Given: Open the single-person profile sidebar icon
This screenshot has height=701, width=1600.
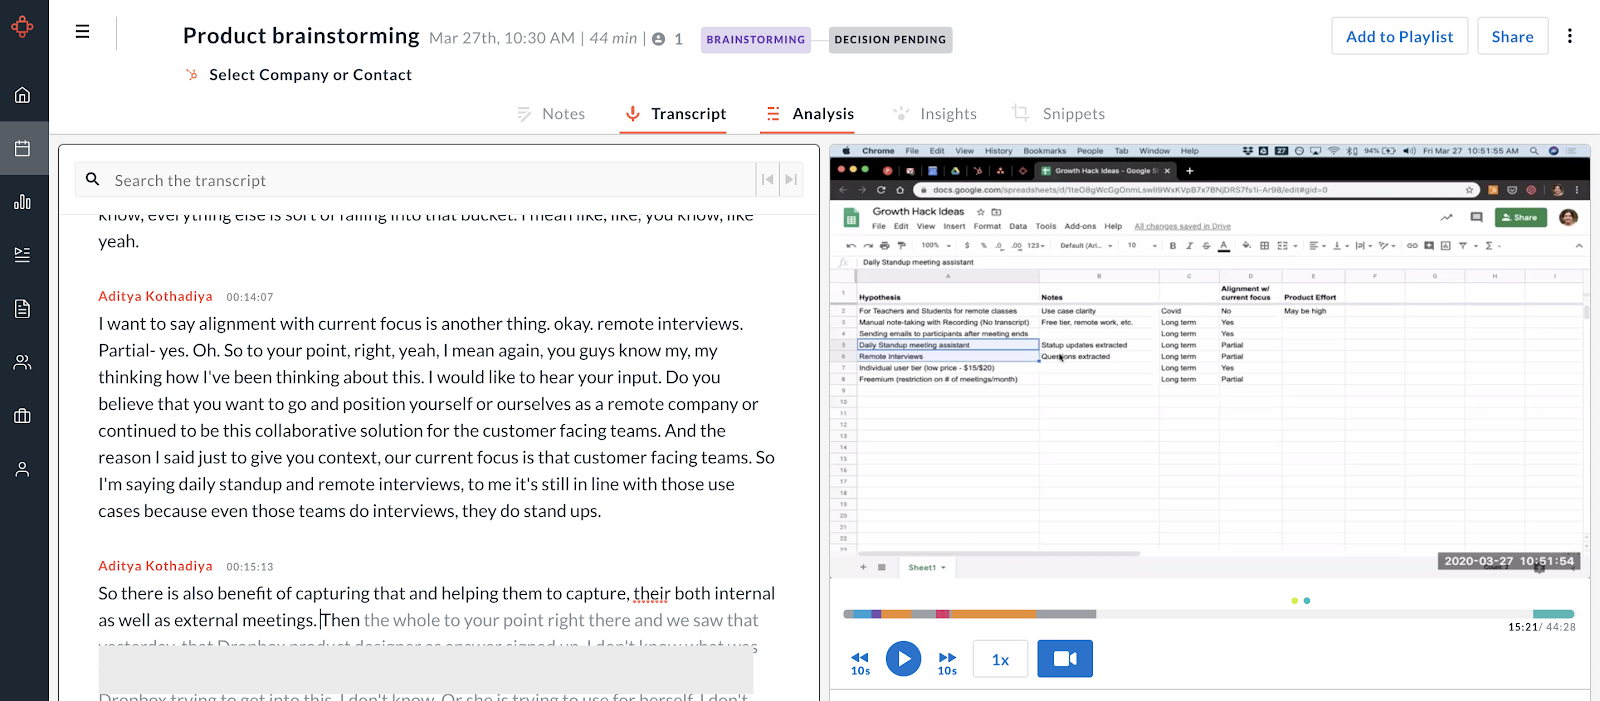Looking at the screenshot, I should click(22, 469).
